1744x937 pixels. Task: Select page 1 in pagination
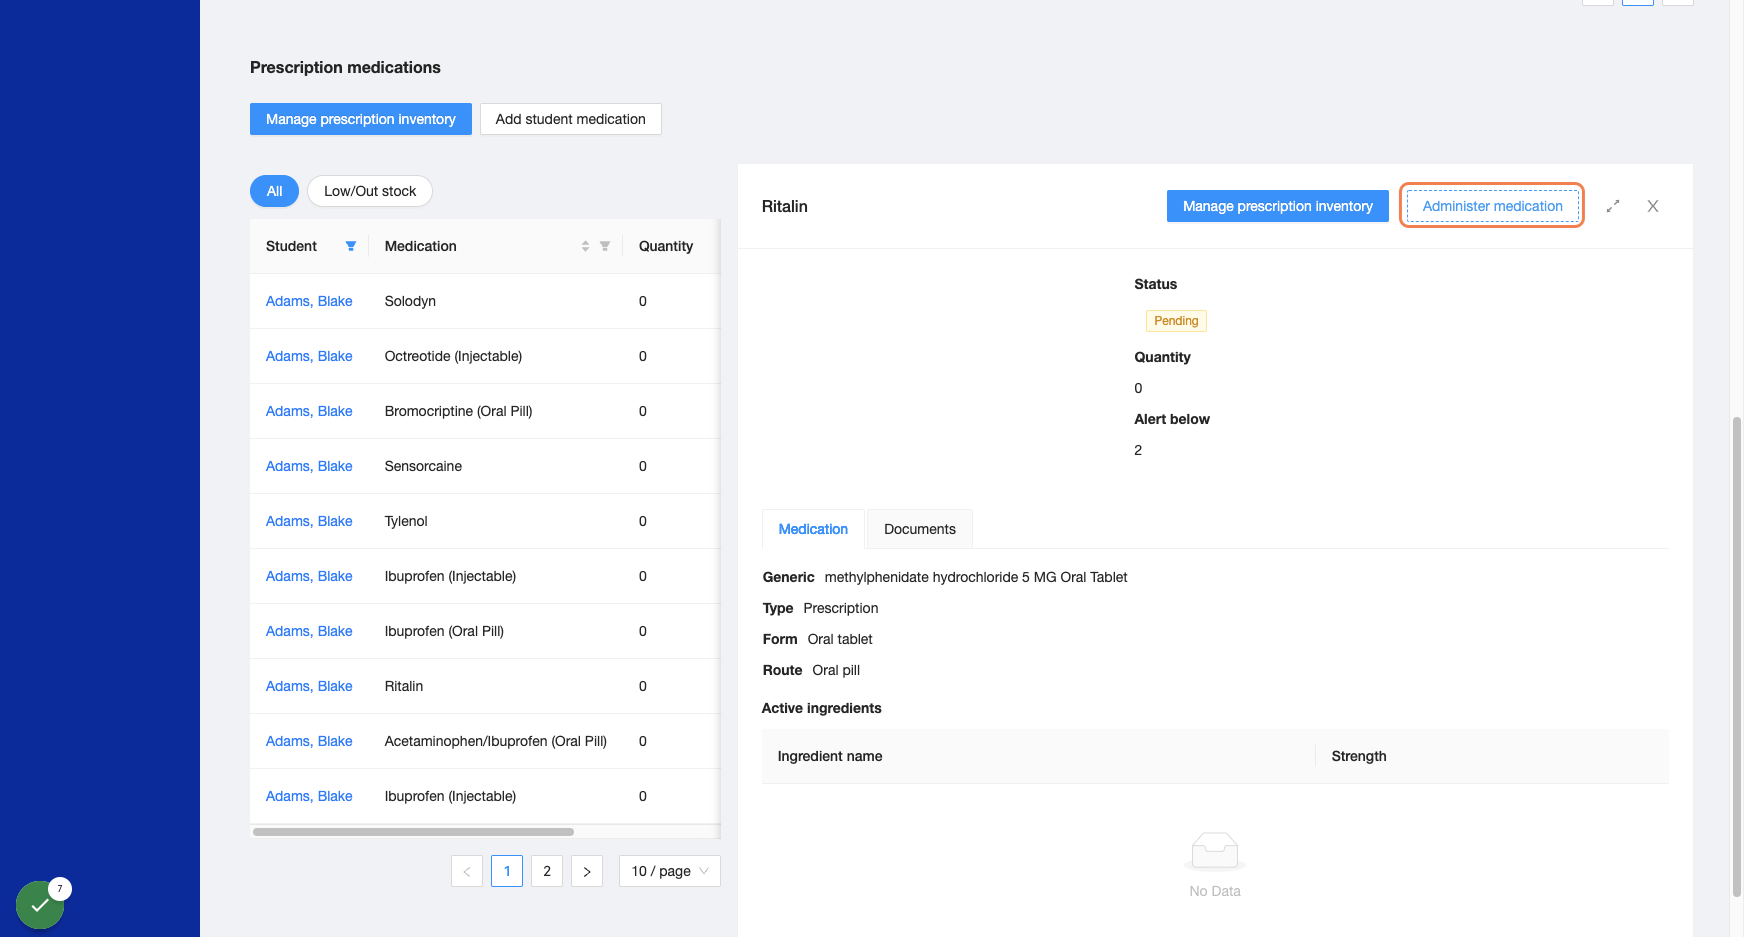[x=507, y=871]
